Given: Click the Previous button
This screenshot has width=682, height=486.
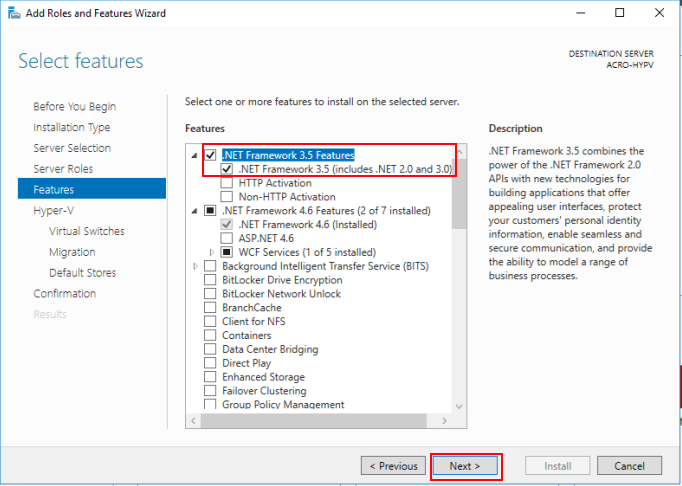Looking at the screenshot, I should [393, 466].
